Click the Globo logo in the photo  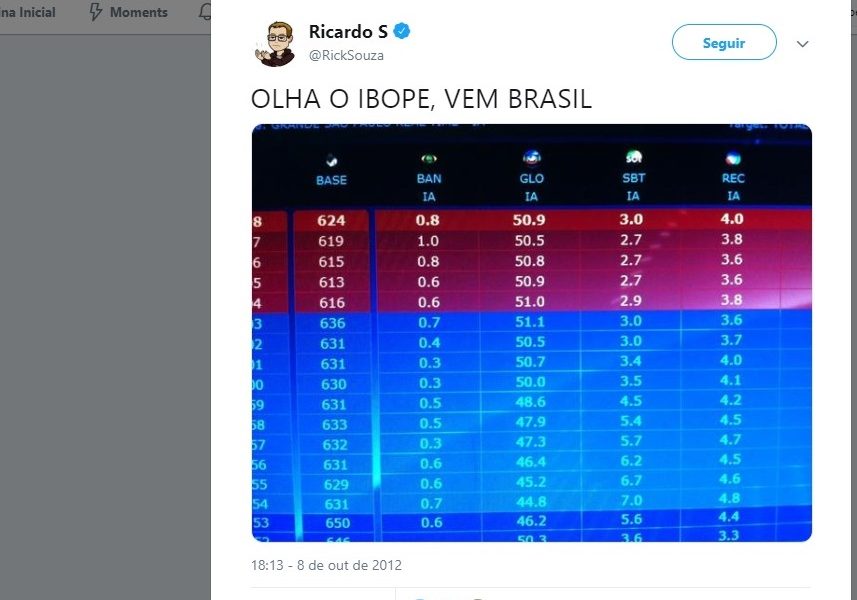[x=531, y=158]
